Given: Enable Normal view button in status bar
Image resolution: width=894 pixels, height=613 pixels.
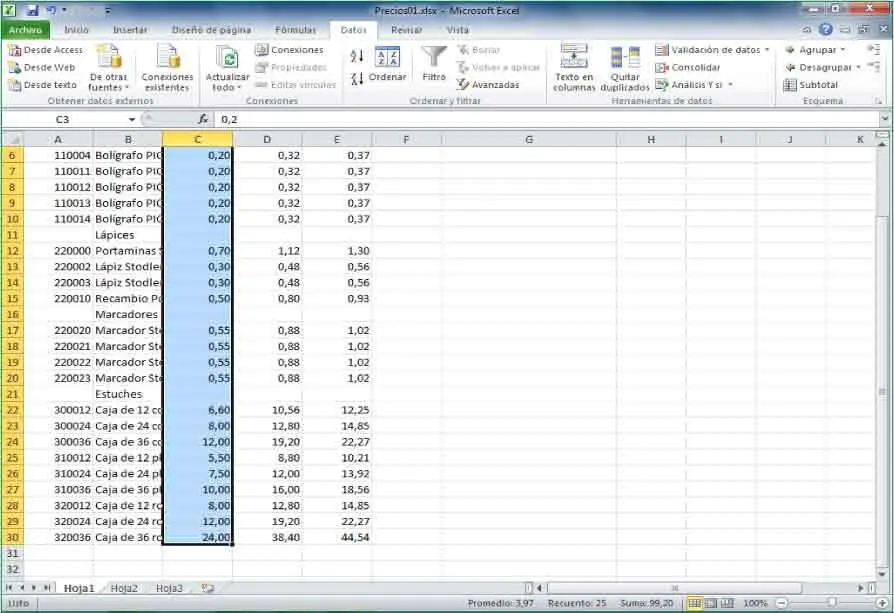Looking at the screenshot, I should click(x=695, y=604).
